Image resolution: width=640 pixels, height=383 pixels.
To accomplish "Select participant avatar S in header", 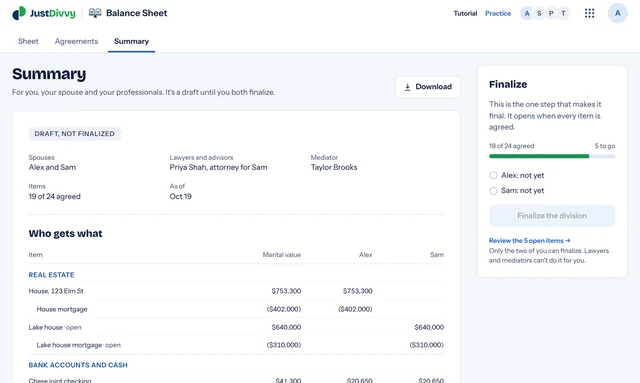I will [x=539, y=13].
